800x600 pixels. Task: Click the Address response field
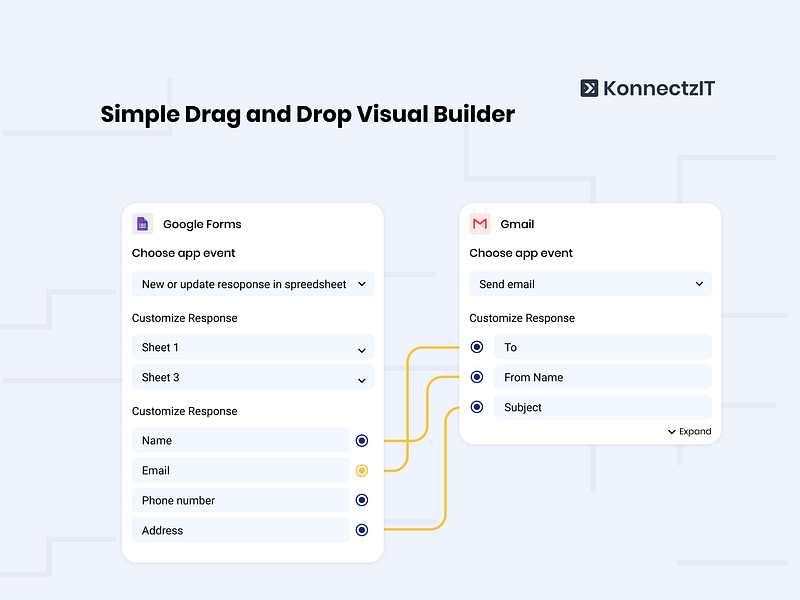240,530
